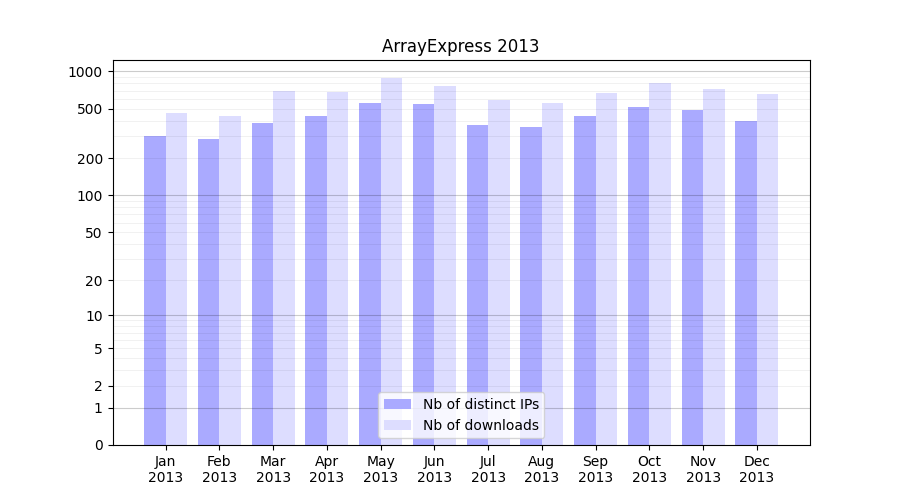Click the 'Jul 2013' x-axis label

[488, 469]
